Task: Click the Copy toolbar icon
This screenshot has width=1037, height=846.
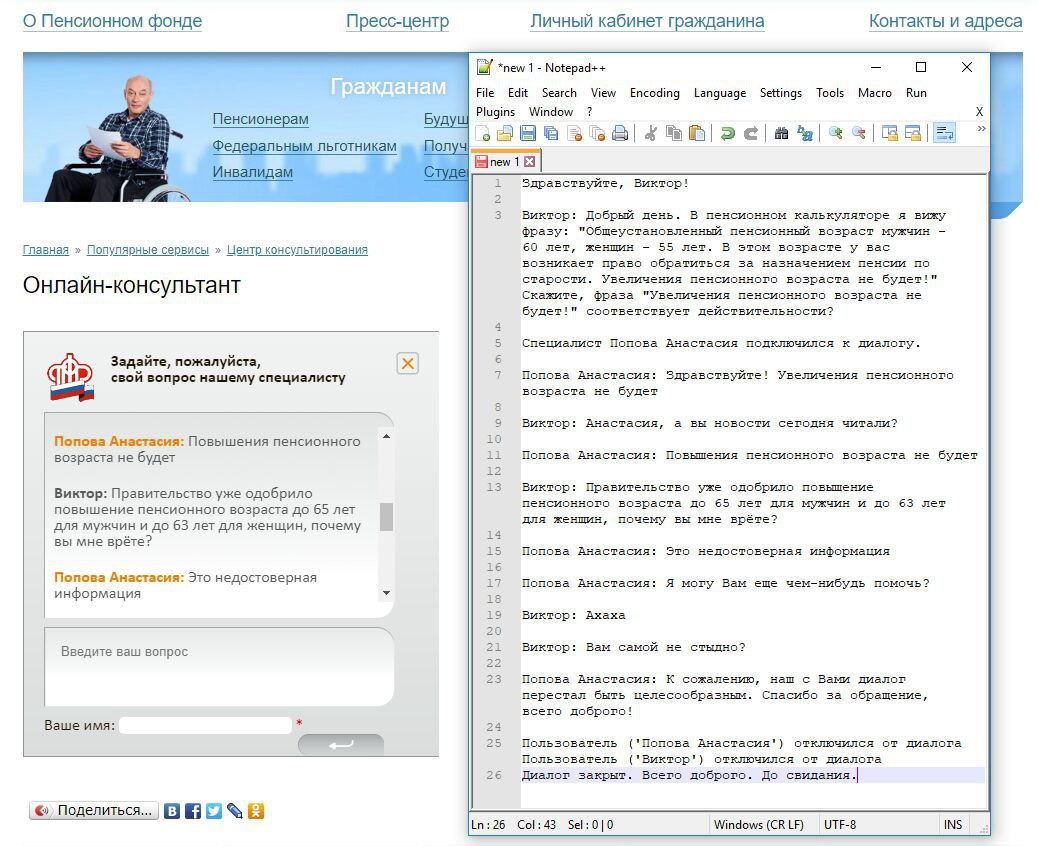Action: coord(674,134)
